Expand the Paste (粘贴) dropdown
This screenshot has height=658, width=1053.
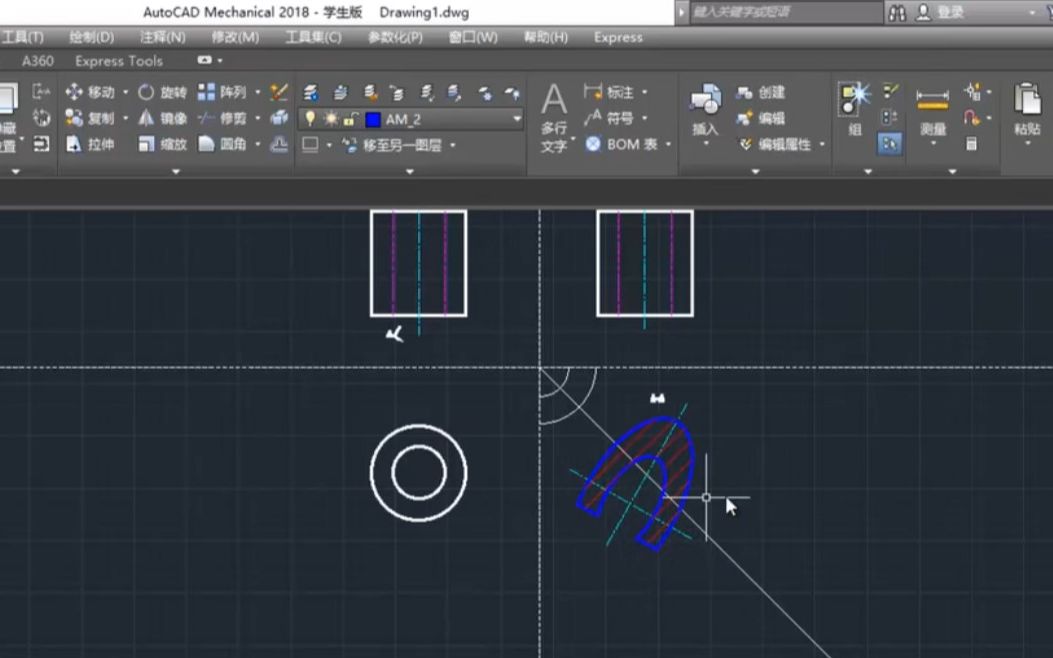(x=1027, y=144)
